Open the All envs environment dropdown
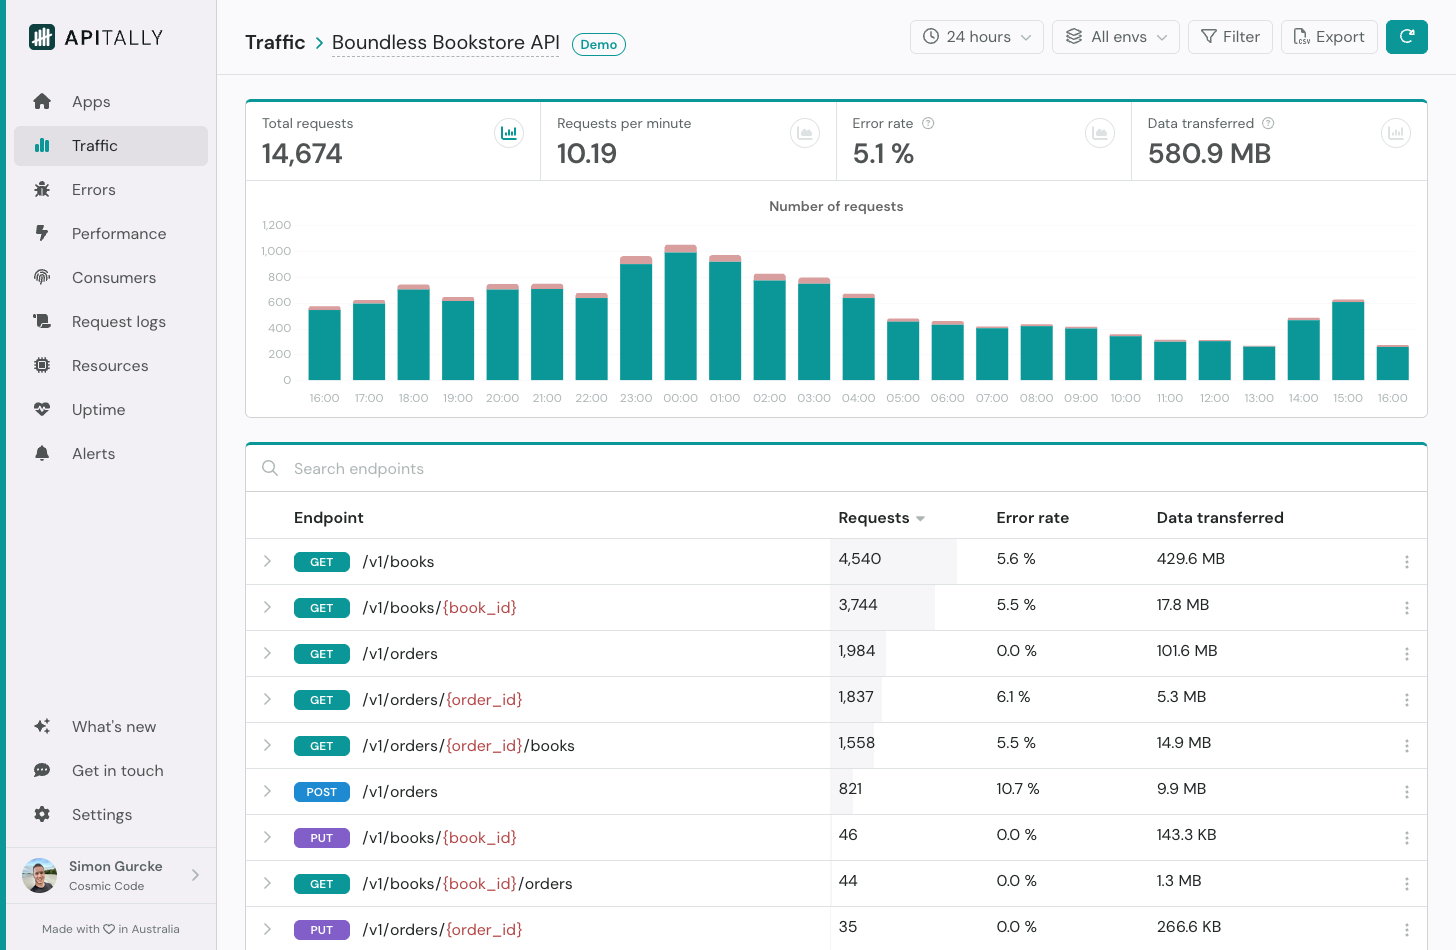 click(x=1115, y=36)
